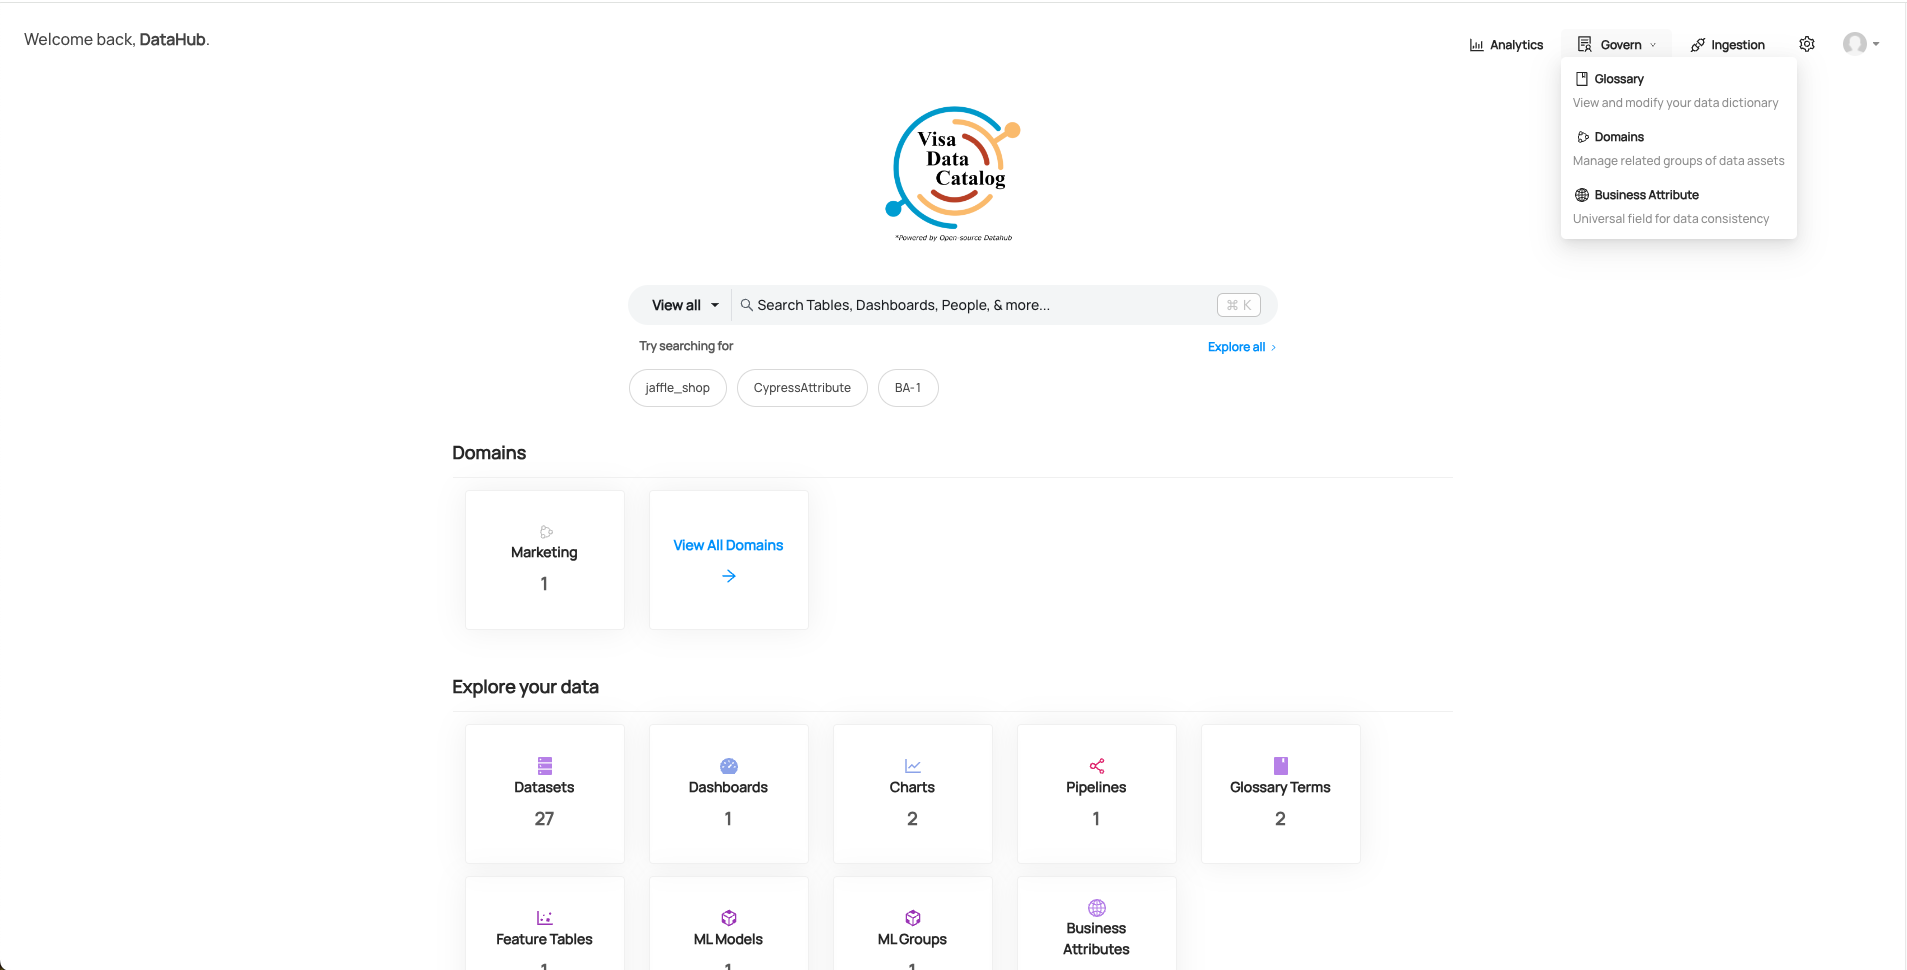
Task: Select Business Attribute from Govern menu
Action: pyautogui.click(x=1646, y=195)
